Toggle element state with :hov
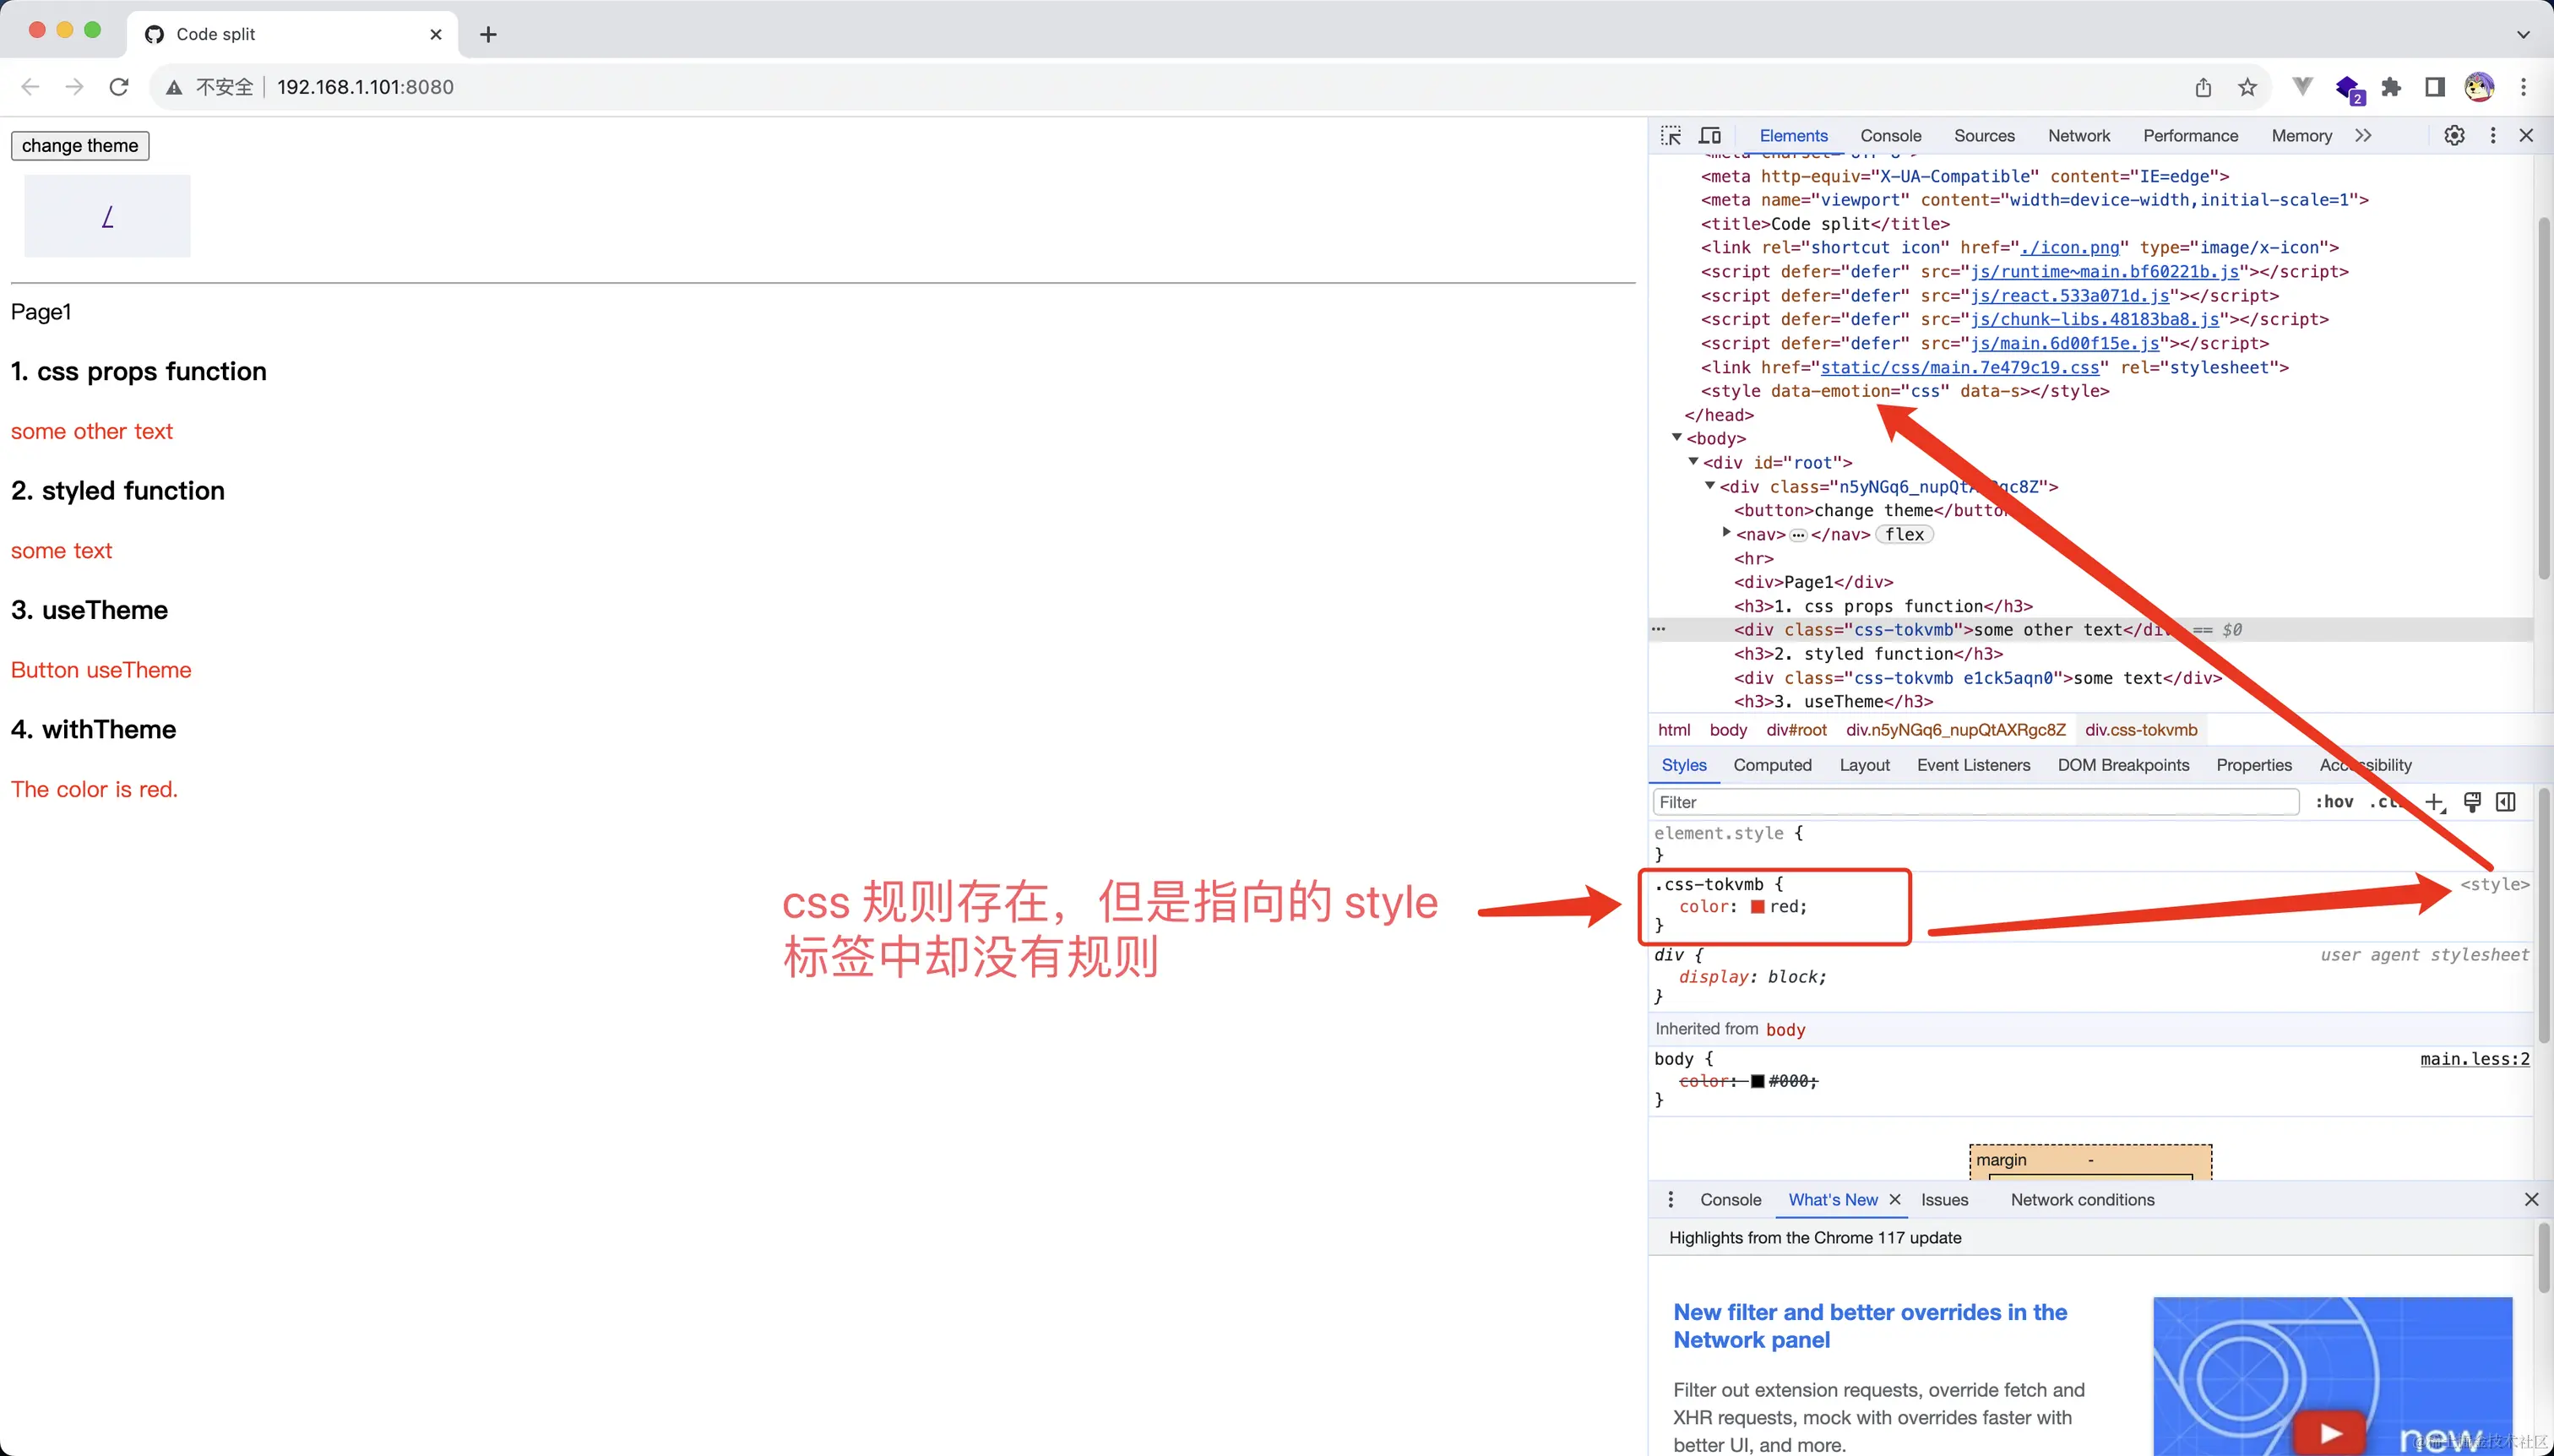This screenshot has height=1456, width=2554. point(2336,802)
